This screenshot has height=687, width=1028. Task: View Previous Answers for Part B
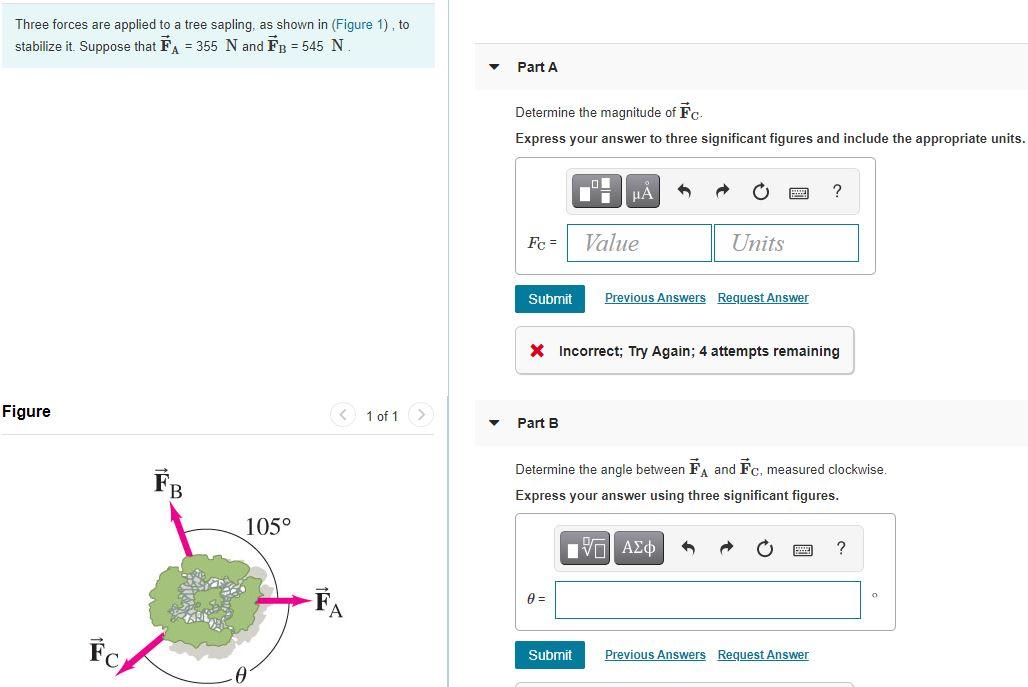(655, 654)
